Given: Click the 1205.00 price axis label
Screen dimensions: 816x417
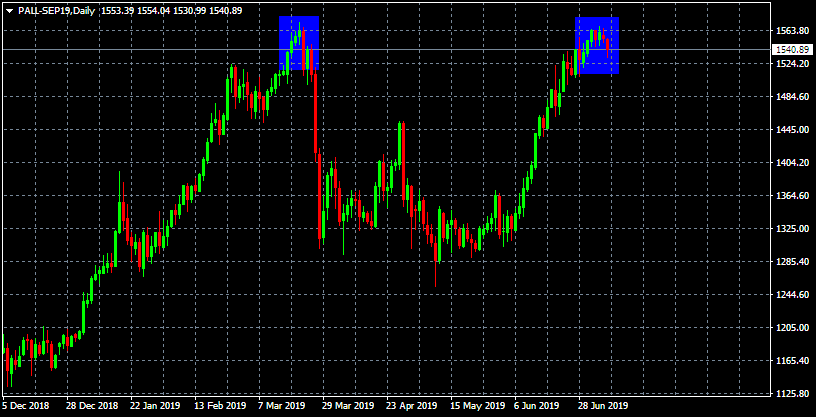Looking at the screenshot, I should tap(792, 327).
